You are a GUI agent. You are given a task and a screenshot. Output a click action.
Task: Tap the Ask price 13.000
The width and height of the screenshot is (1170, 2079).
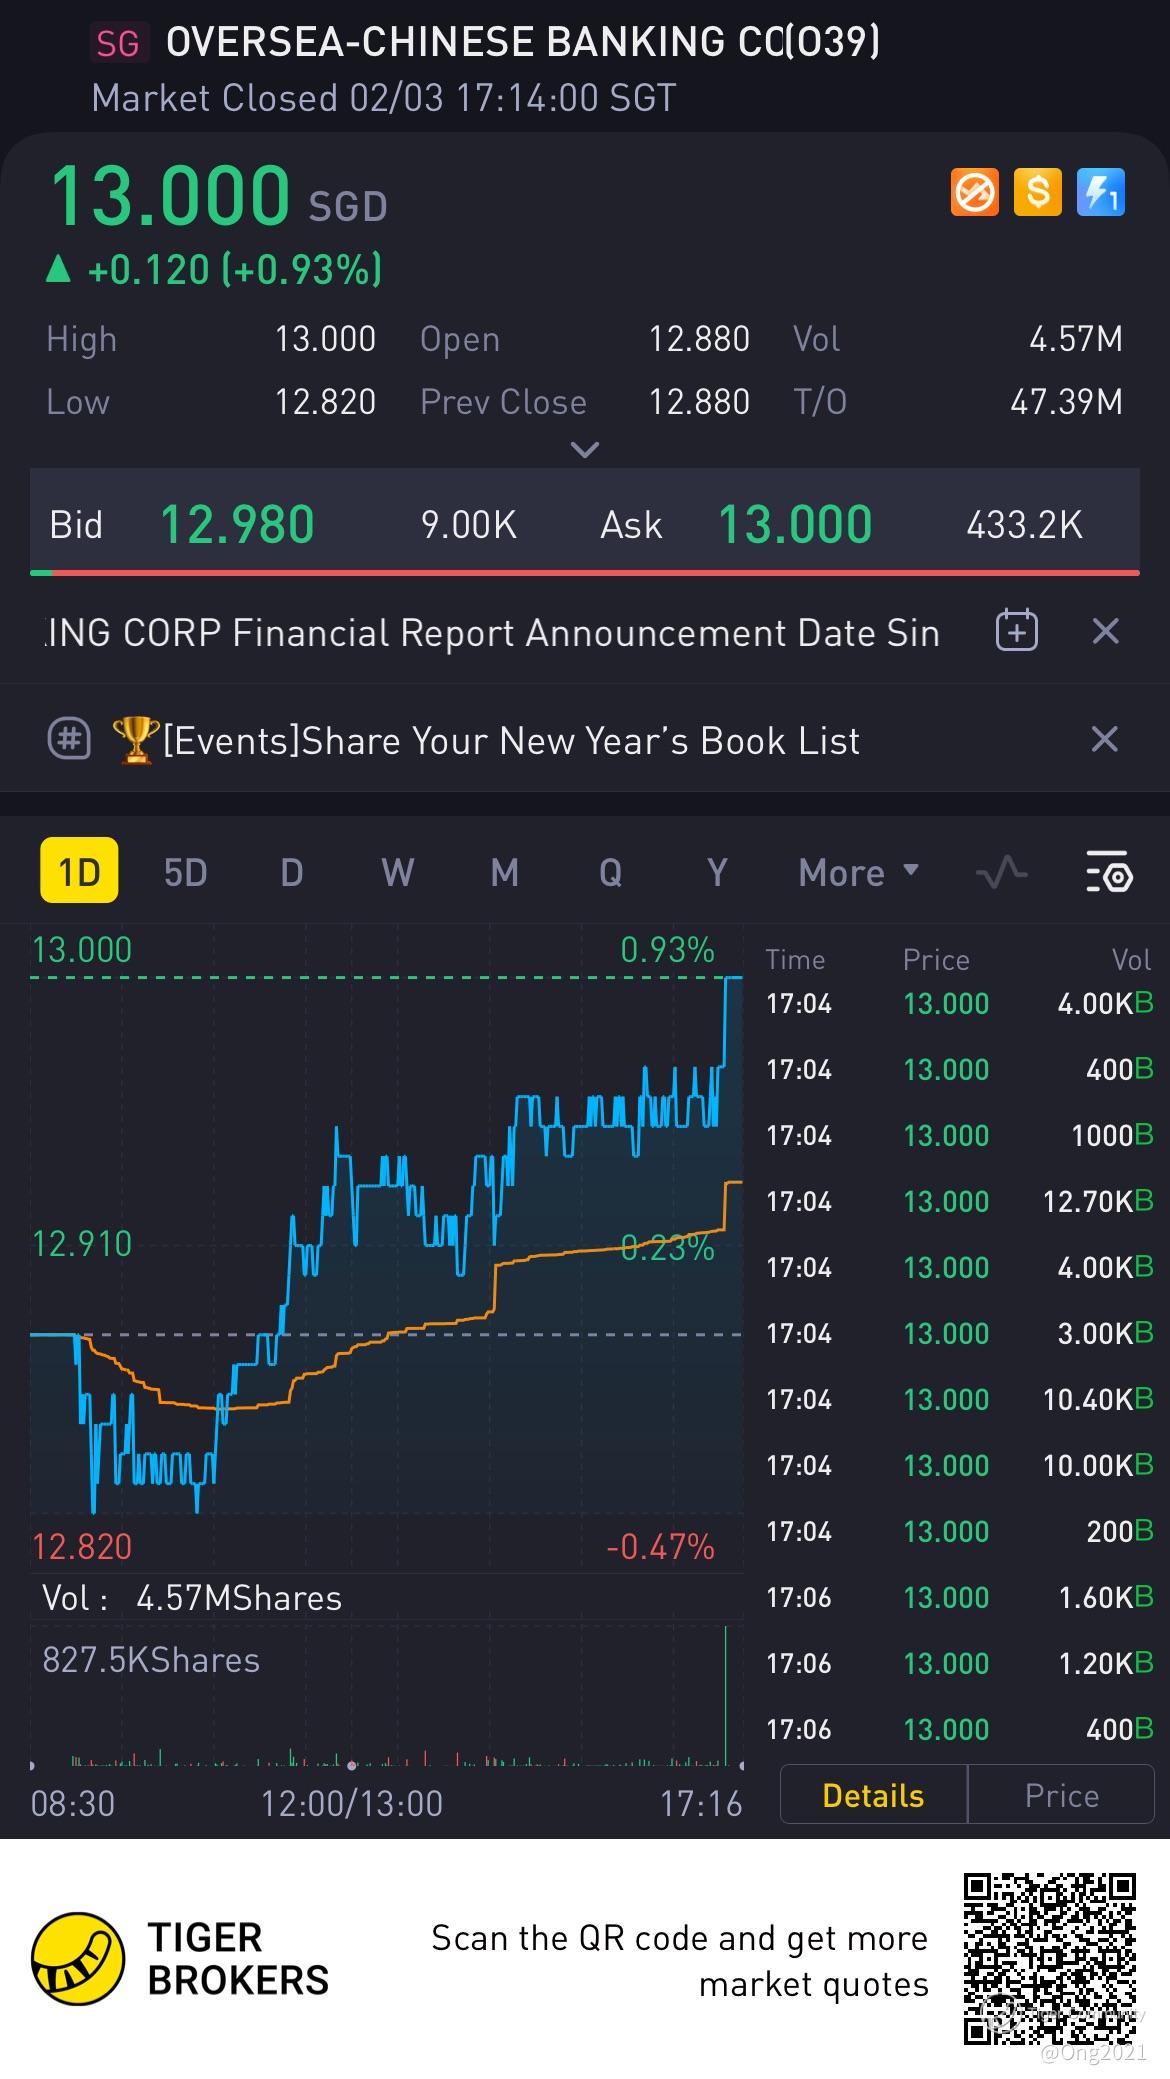pyautogui.click(x=795, y=525)
